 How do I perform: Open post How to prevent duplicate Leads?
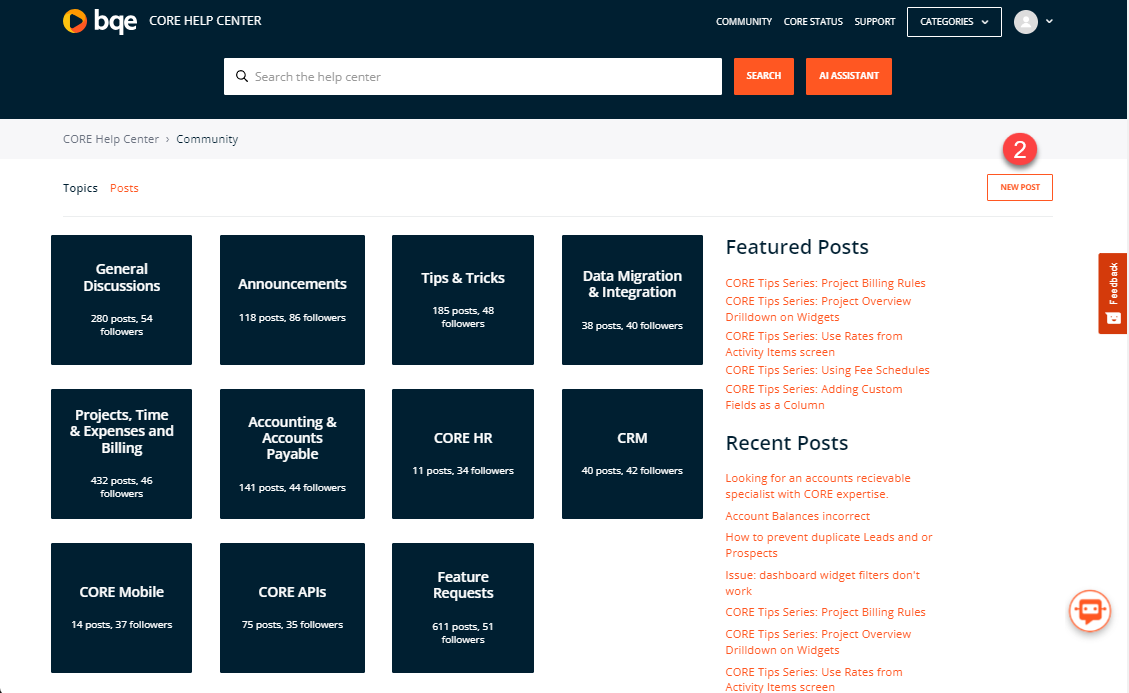coord(829,545)
